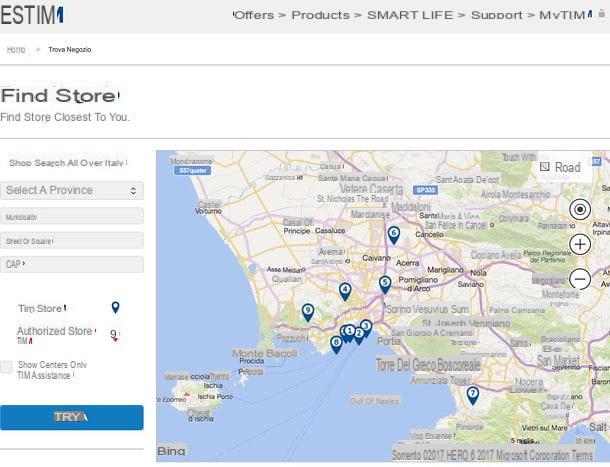610x467 pixels.
Task: Click the Tim Store blue pin legend icon
Action: point(115,307)
